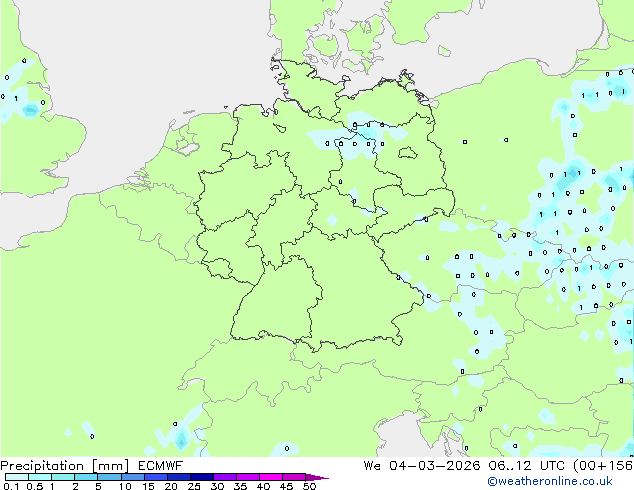Click the date 'We 04-03-2026' text
This screenshot has height=490, width=634.
[422, 466]
